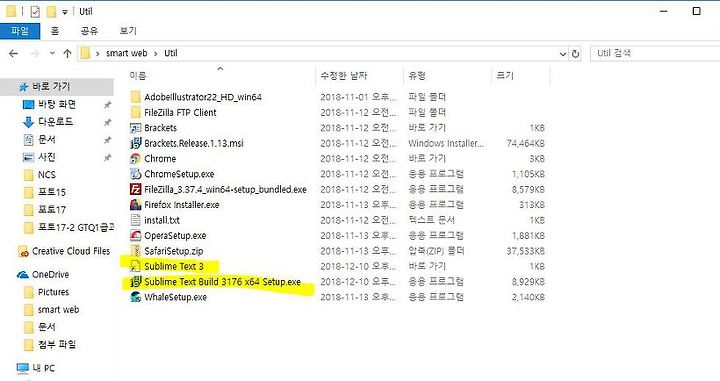Select Firefox Installer.exe icon

click(135, 205)
